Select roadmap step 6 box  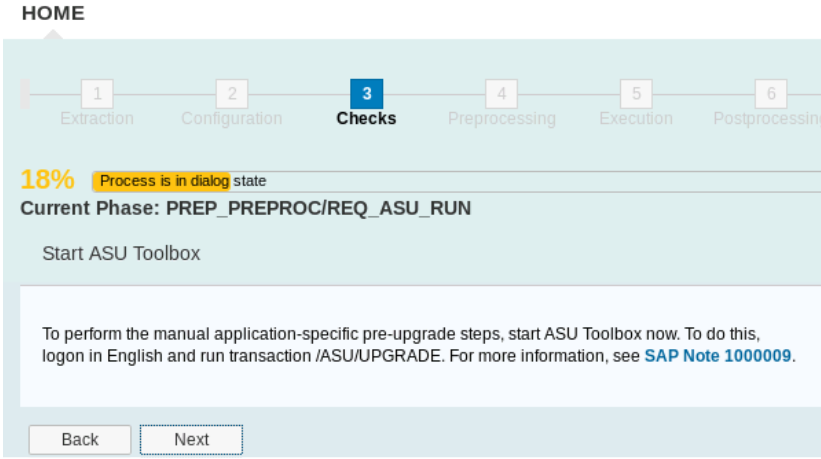point(771,94)
